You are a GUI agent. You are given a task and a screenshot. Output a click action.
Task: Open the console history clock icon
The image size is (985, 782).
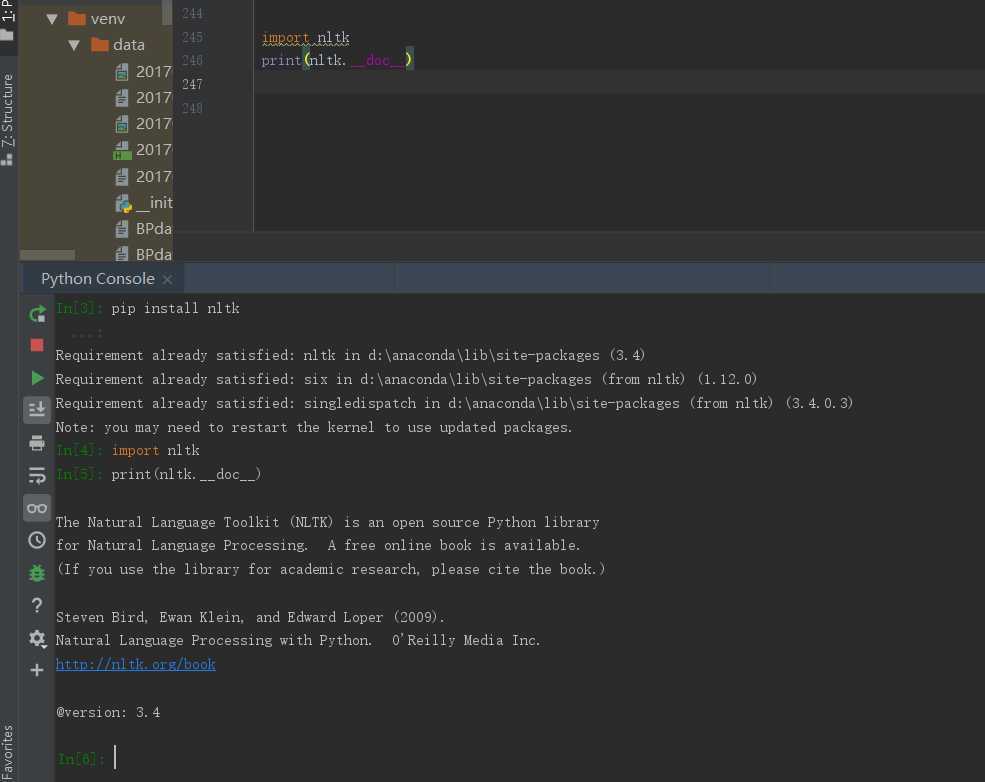click(x=37, y=540)
